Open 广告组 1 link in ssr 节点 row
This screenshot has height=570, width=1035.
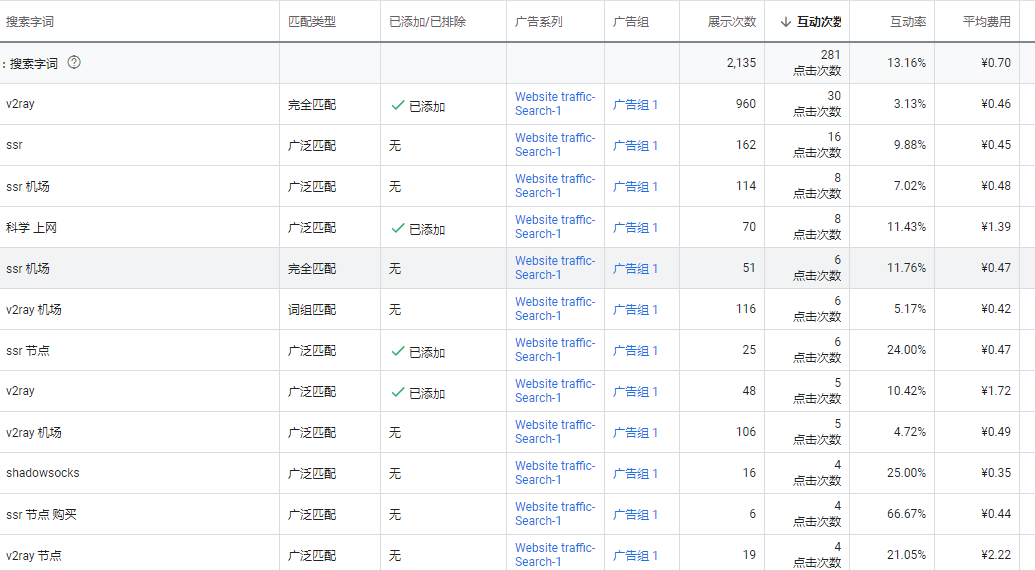pos(636,351)
